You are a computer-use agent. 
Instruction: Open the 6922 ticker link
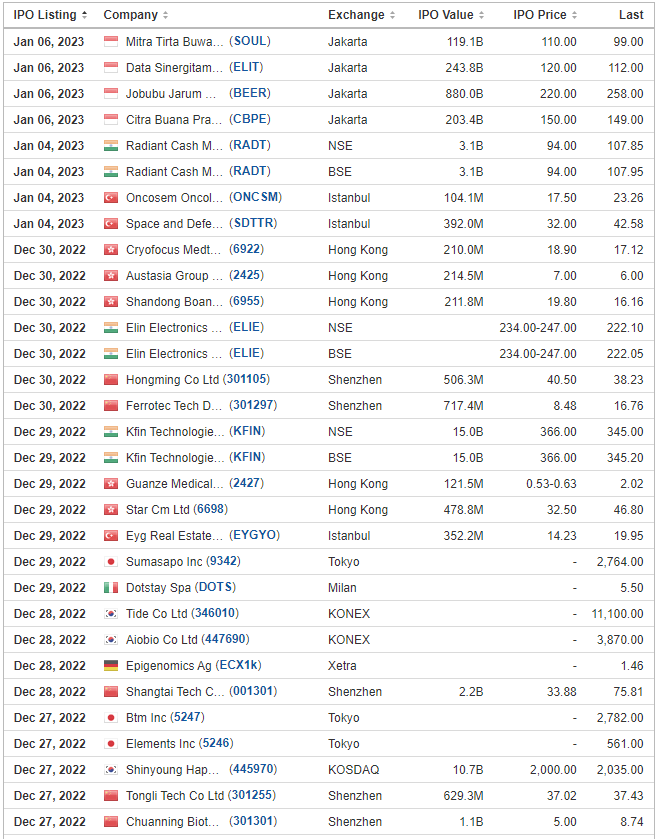coord(247,249)
